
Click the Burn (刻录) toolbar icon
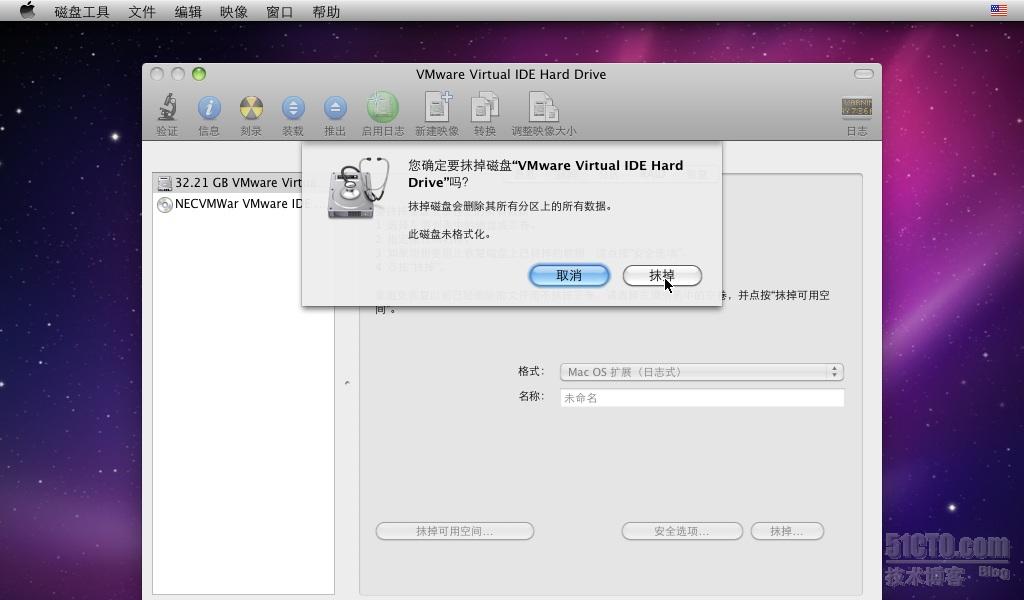(x=251, y=108)
